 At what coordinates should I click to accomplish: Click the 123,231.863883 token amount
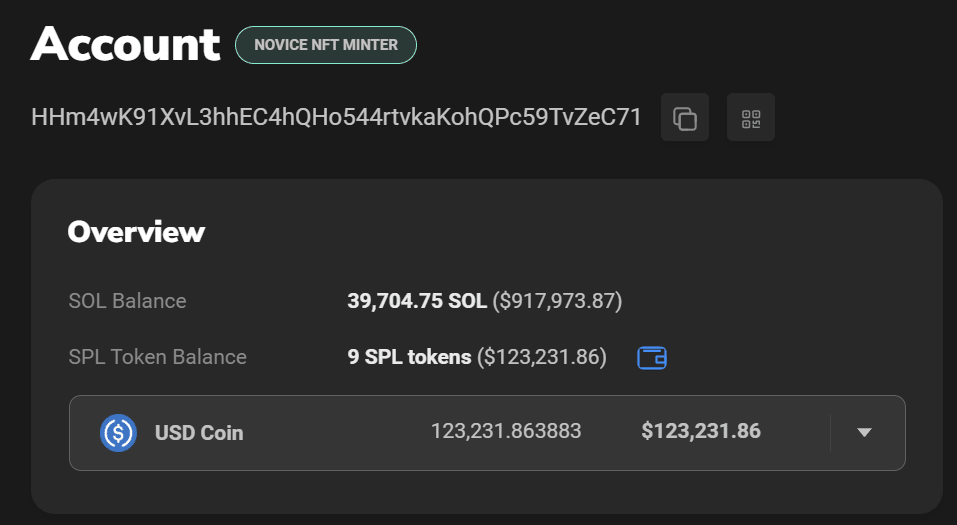pos(506,431)
